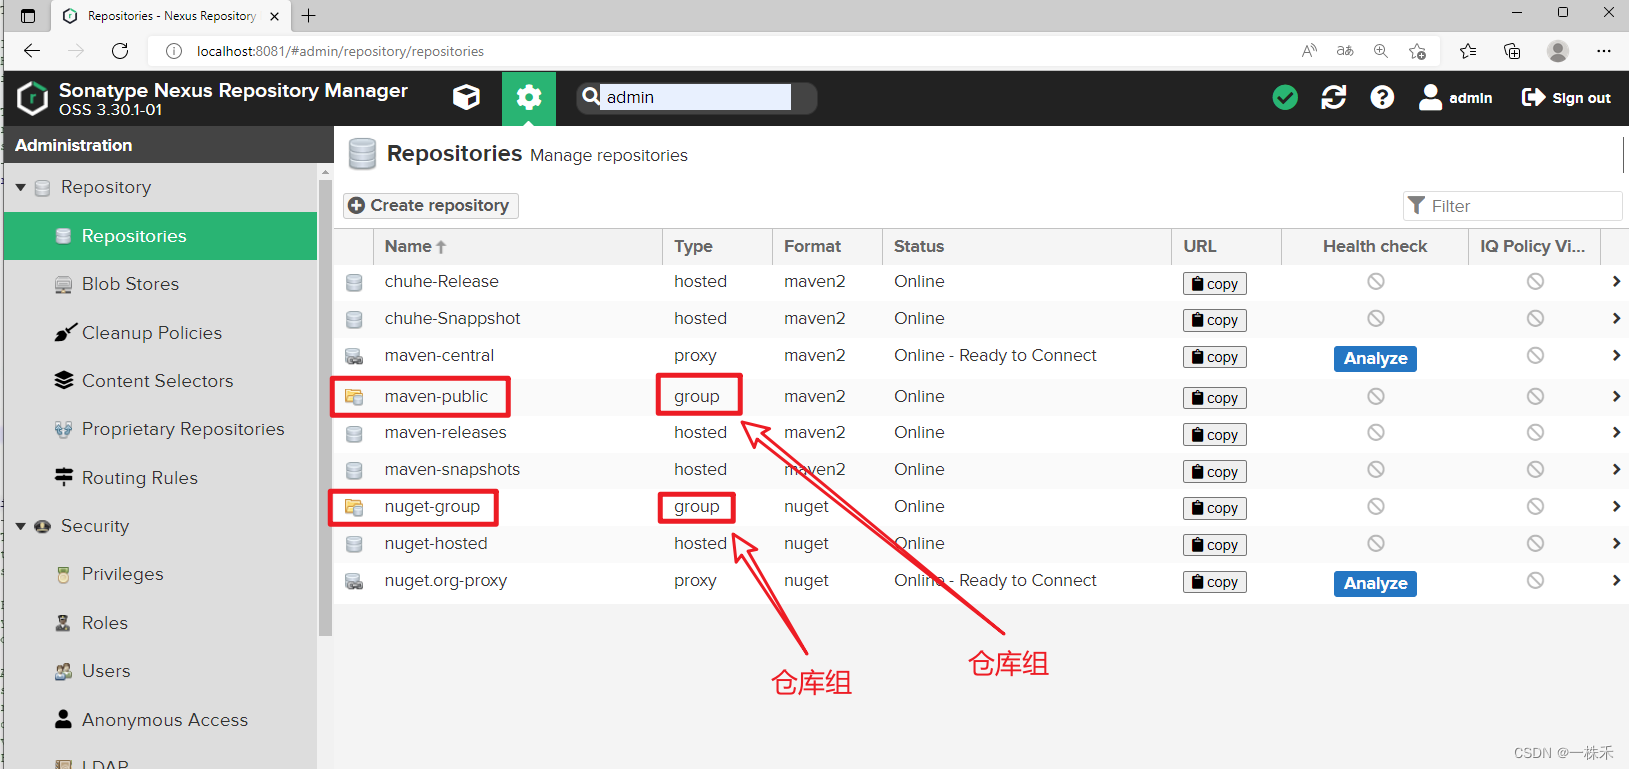Copy URL of chuhe-Snappshot repository
The width and height of the screenshot is (1629, 769).
pyautogui.click(x=1214, y=320)
